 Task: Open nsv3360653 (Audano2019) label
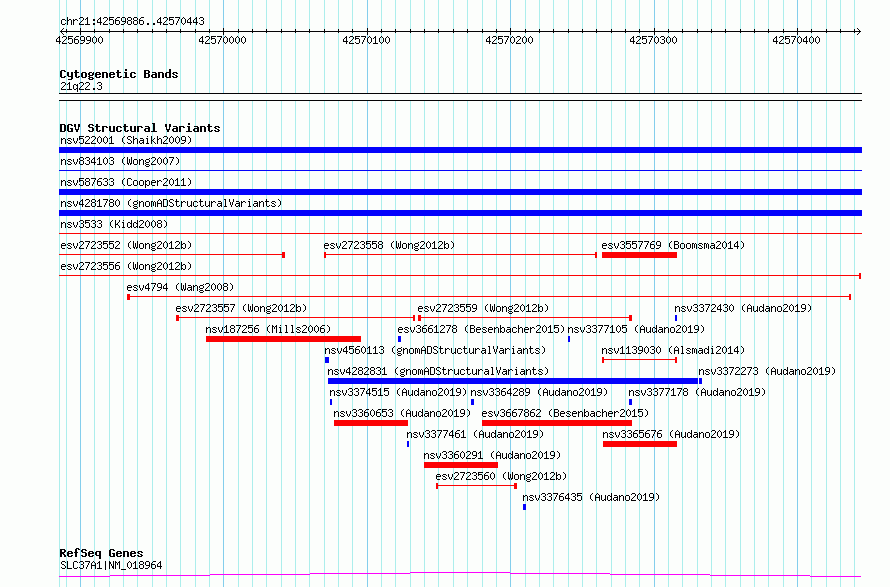tap(402, 413)
